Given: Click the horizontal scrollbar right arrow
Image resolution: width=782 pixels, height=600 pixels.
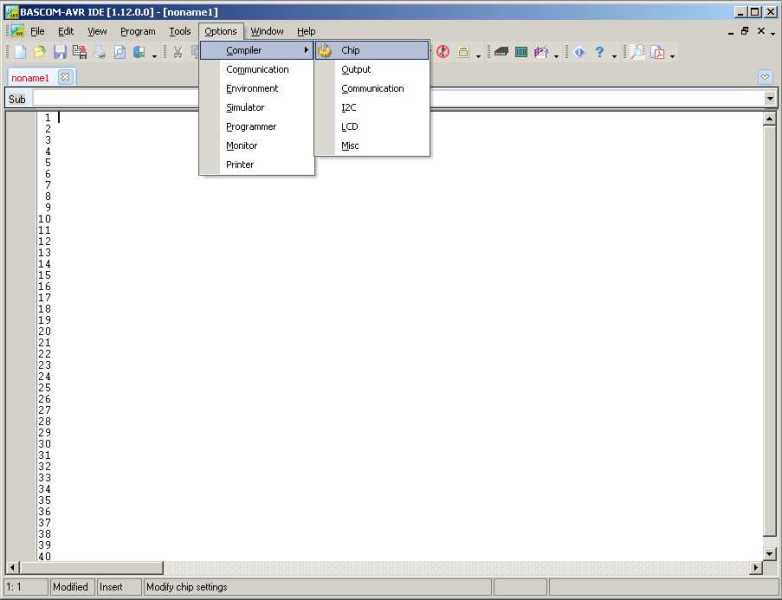Looking at the screenshot, I should 756,567.
